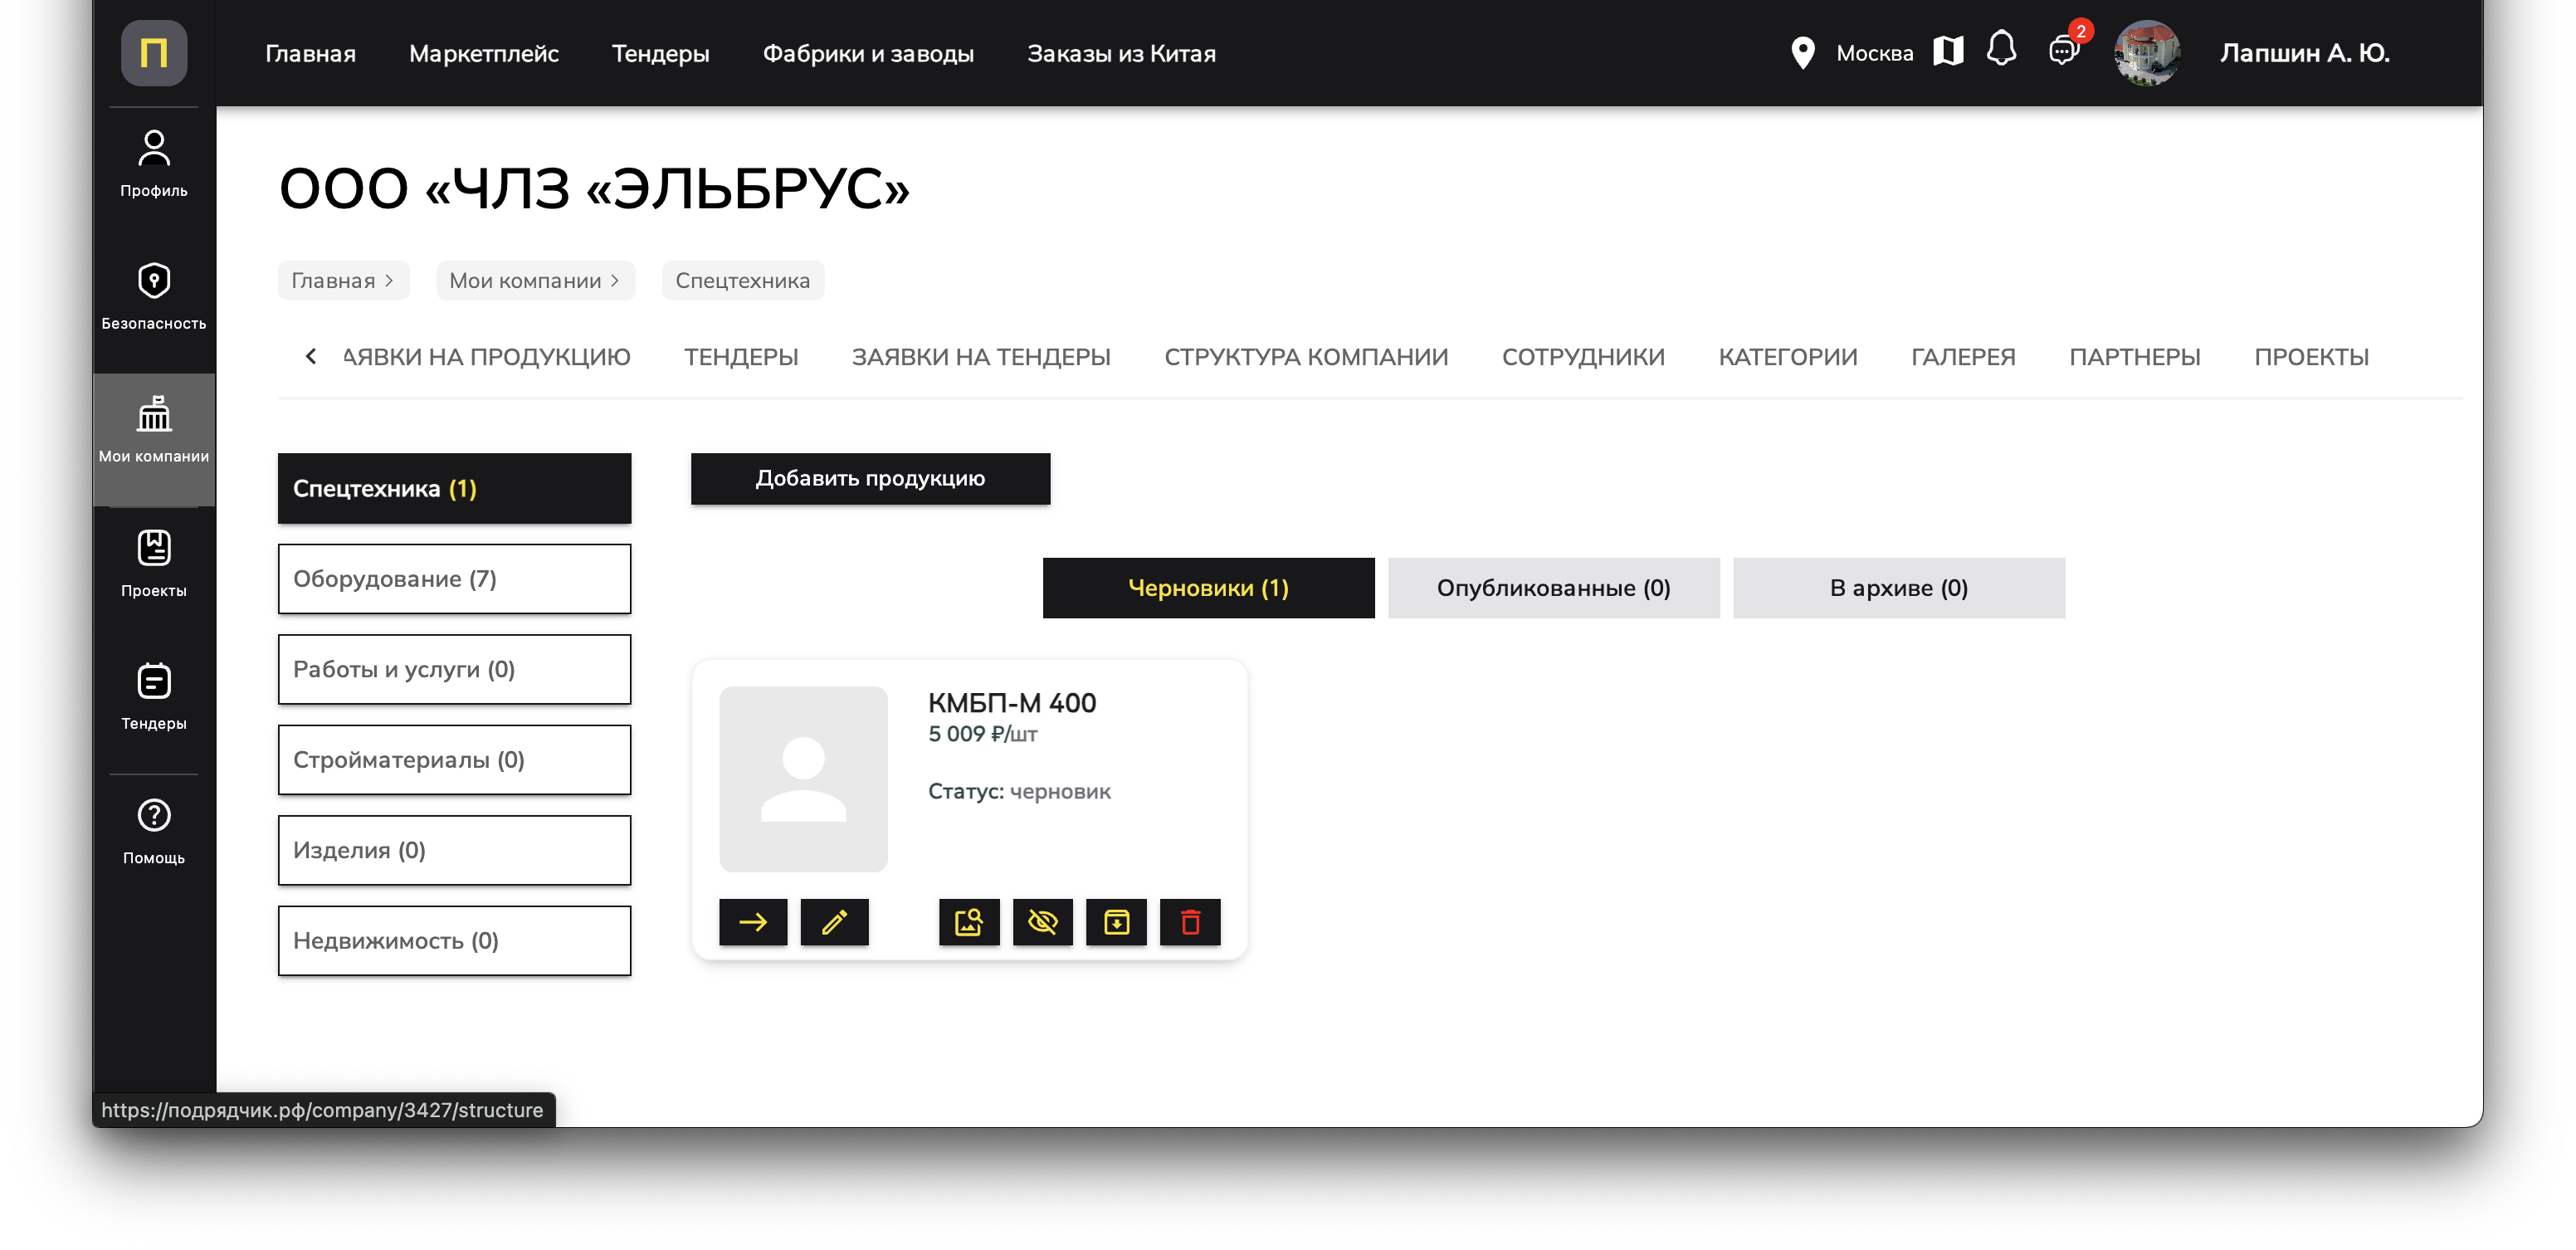Image resolution: width=2576 pixels, height=1250 pixels.
Task: Click Статус: черновик text
Action: click(x=1019, y=791)
